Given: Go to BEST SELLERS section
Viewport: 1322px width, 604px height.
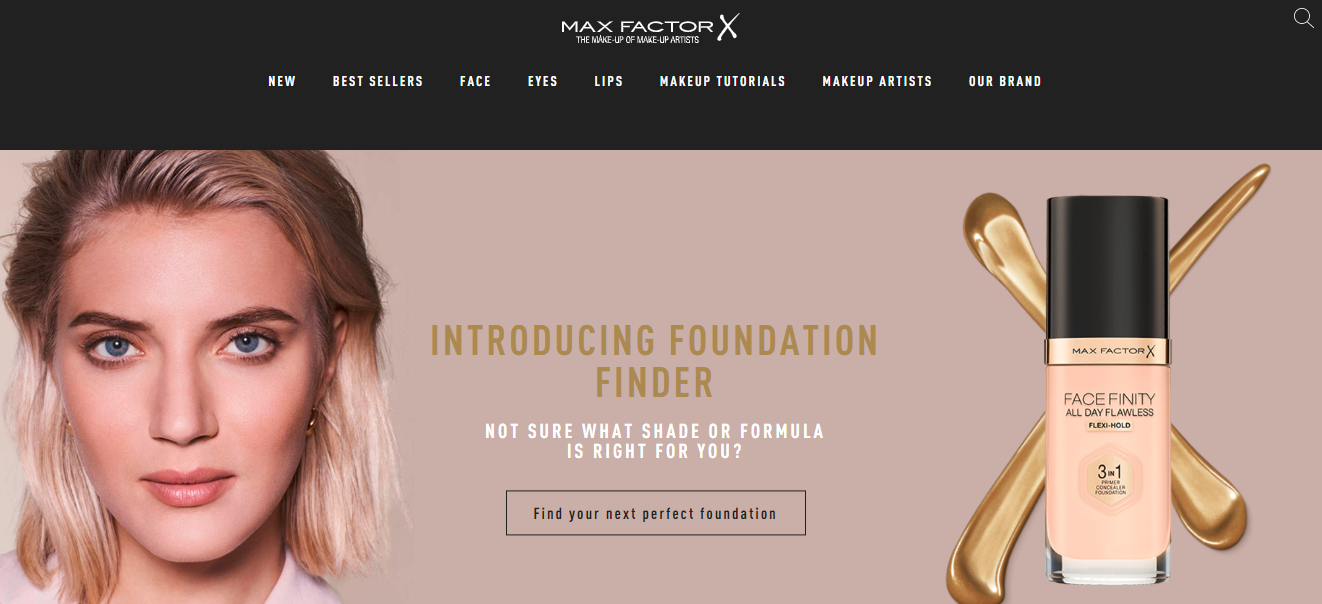Looking at the screenshot, I should pyautogui.click(x=378, y=81).
